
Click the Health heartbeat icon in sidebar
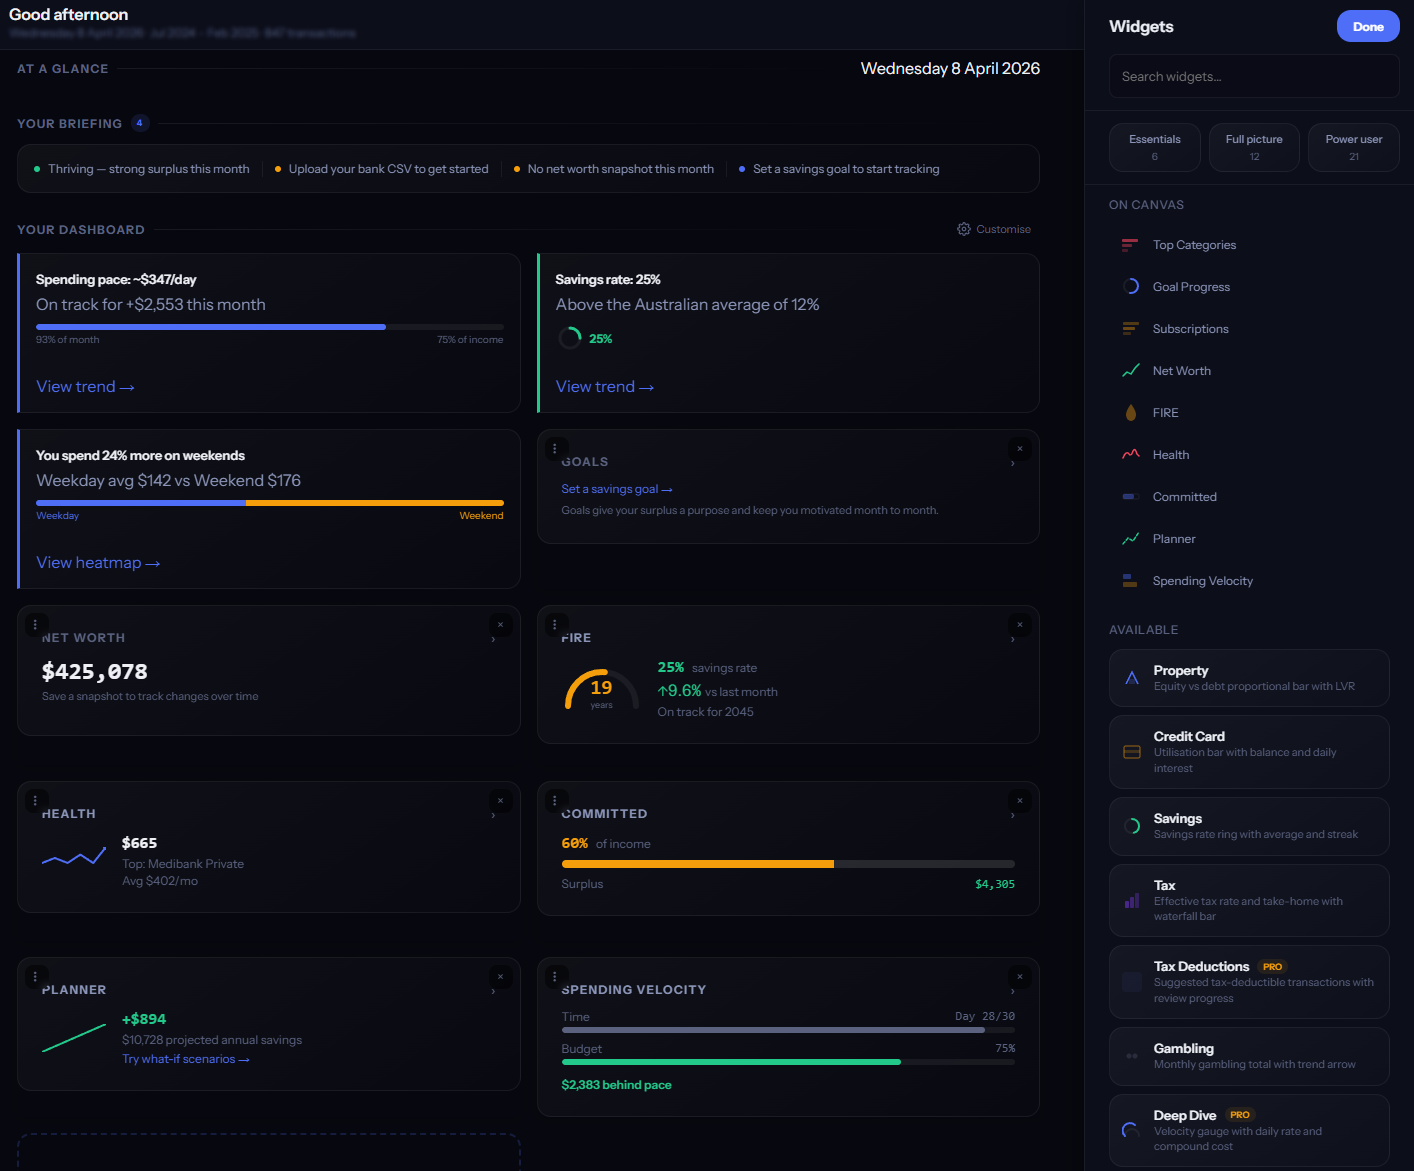(x=1131, y=455)
